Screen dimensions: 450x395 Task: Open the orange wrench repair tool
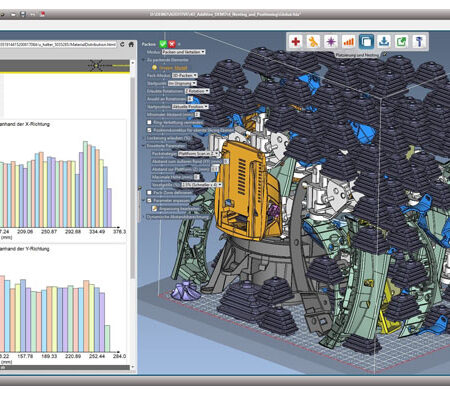[x=313, y=42]
